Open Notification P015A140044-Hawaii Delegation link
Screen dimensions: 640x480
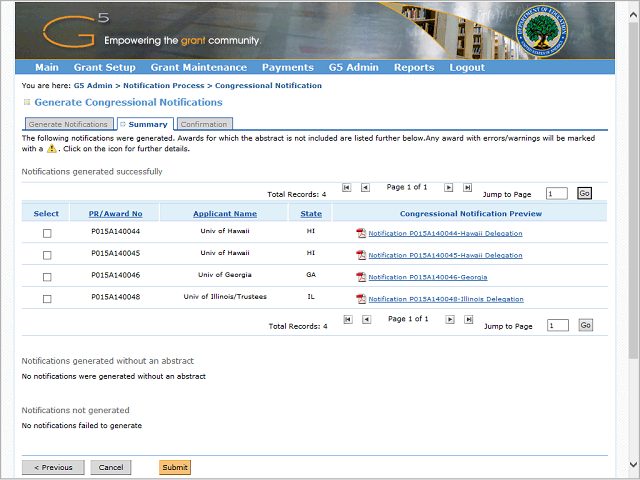tap(445, 233)
